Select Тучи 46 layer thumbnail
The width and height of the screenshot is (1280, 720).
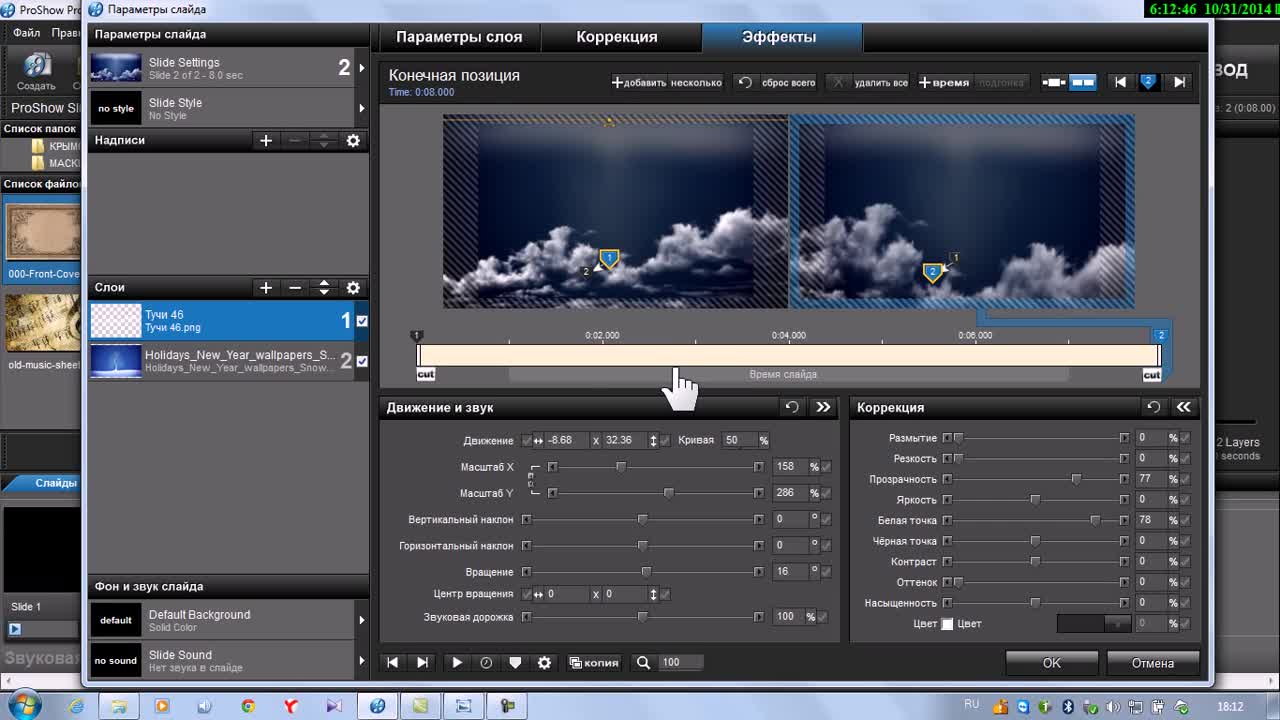tap(116, 321)
